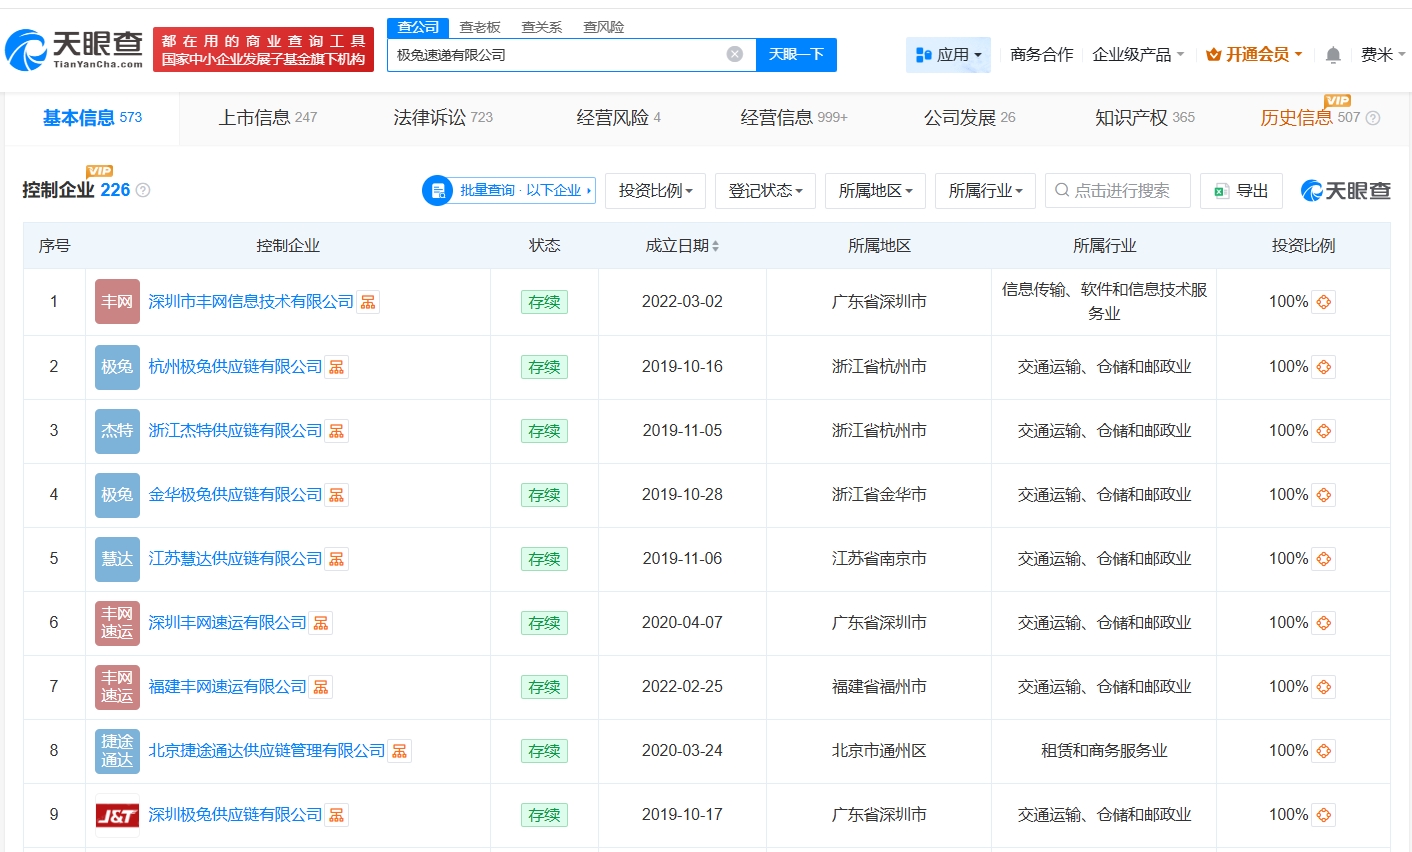
Task: Open equity structure icon for 江苏慧达供应链有限公司
Action: (336, 559)
